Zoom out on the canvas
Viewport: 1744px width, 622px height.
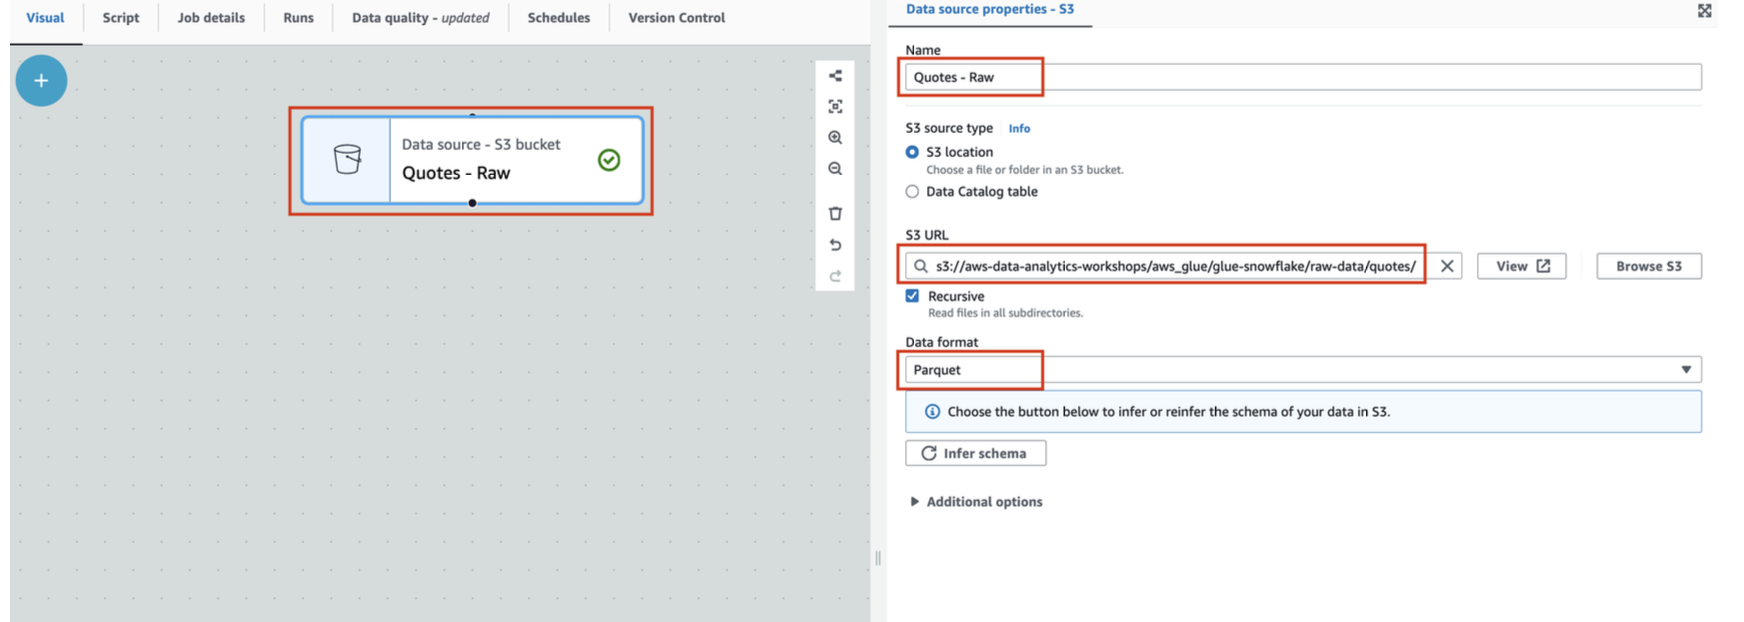point(835,169)
